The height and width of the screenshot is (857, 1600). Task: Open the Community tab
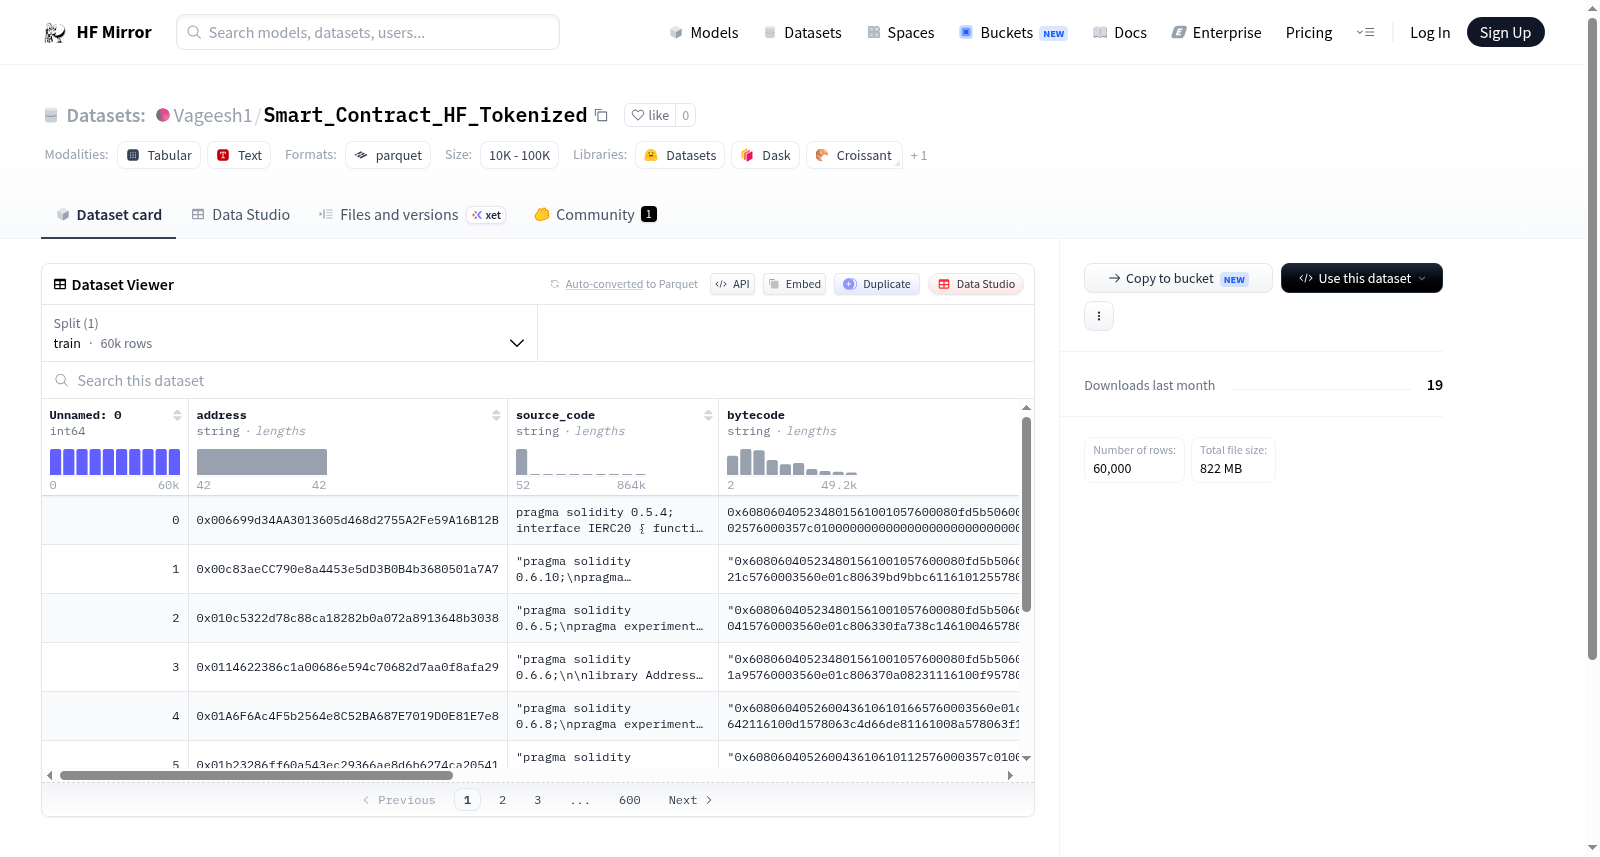tap(595, 214)
